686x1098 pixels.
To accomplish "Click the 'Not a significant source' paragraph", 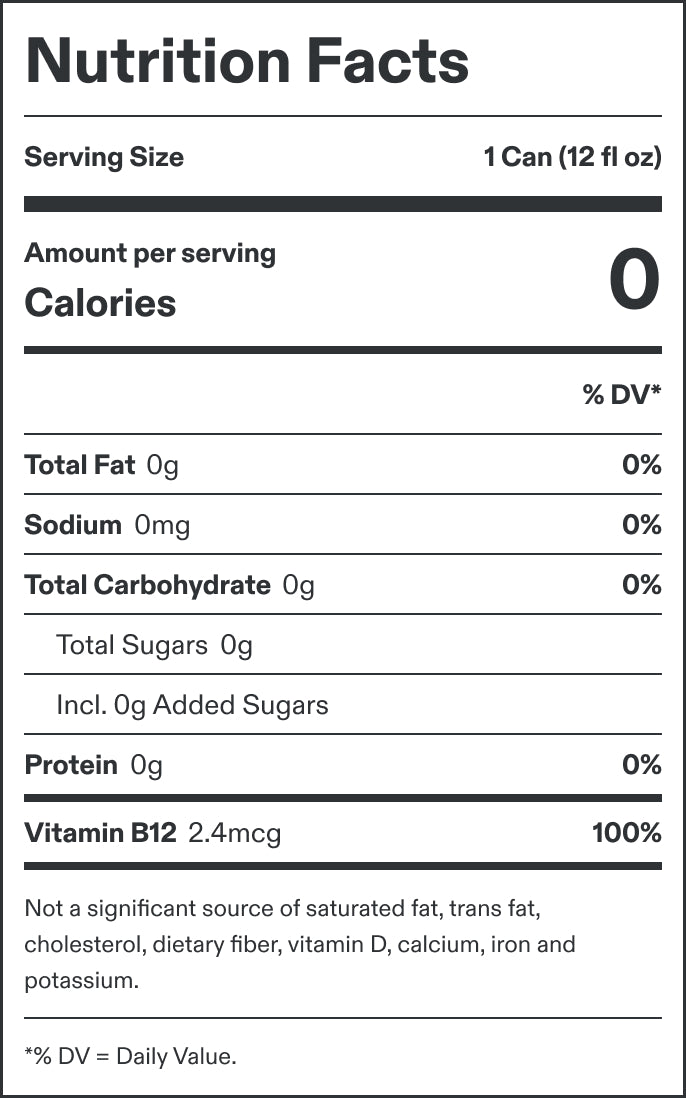I will [x=300, y=944].
